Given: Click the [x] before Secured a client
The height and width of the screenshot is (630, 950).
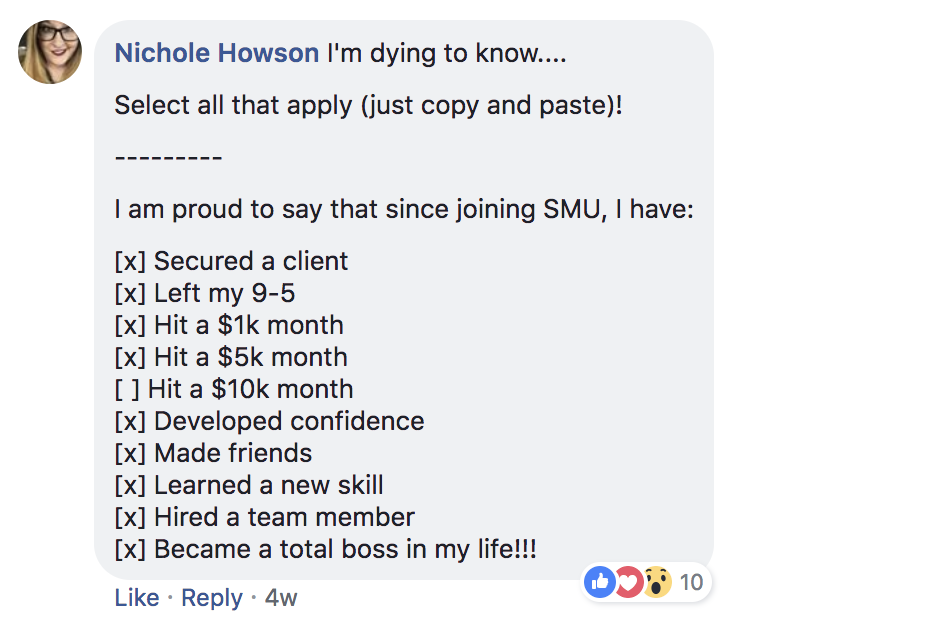Looking at the screenshot, I should pyautogui.click(x=130, y=262).
